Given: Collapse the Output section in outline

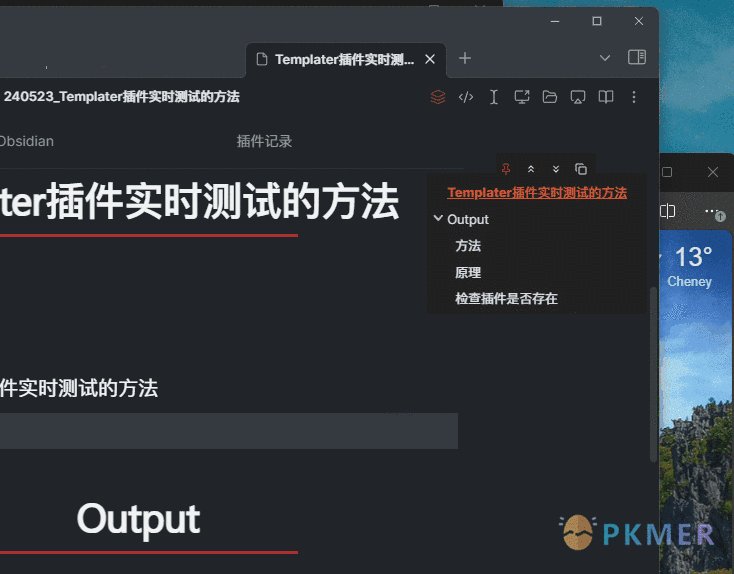Looking at the screenshot, I should tap(438, 219).
